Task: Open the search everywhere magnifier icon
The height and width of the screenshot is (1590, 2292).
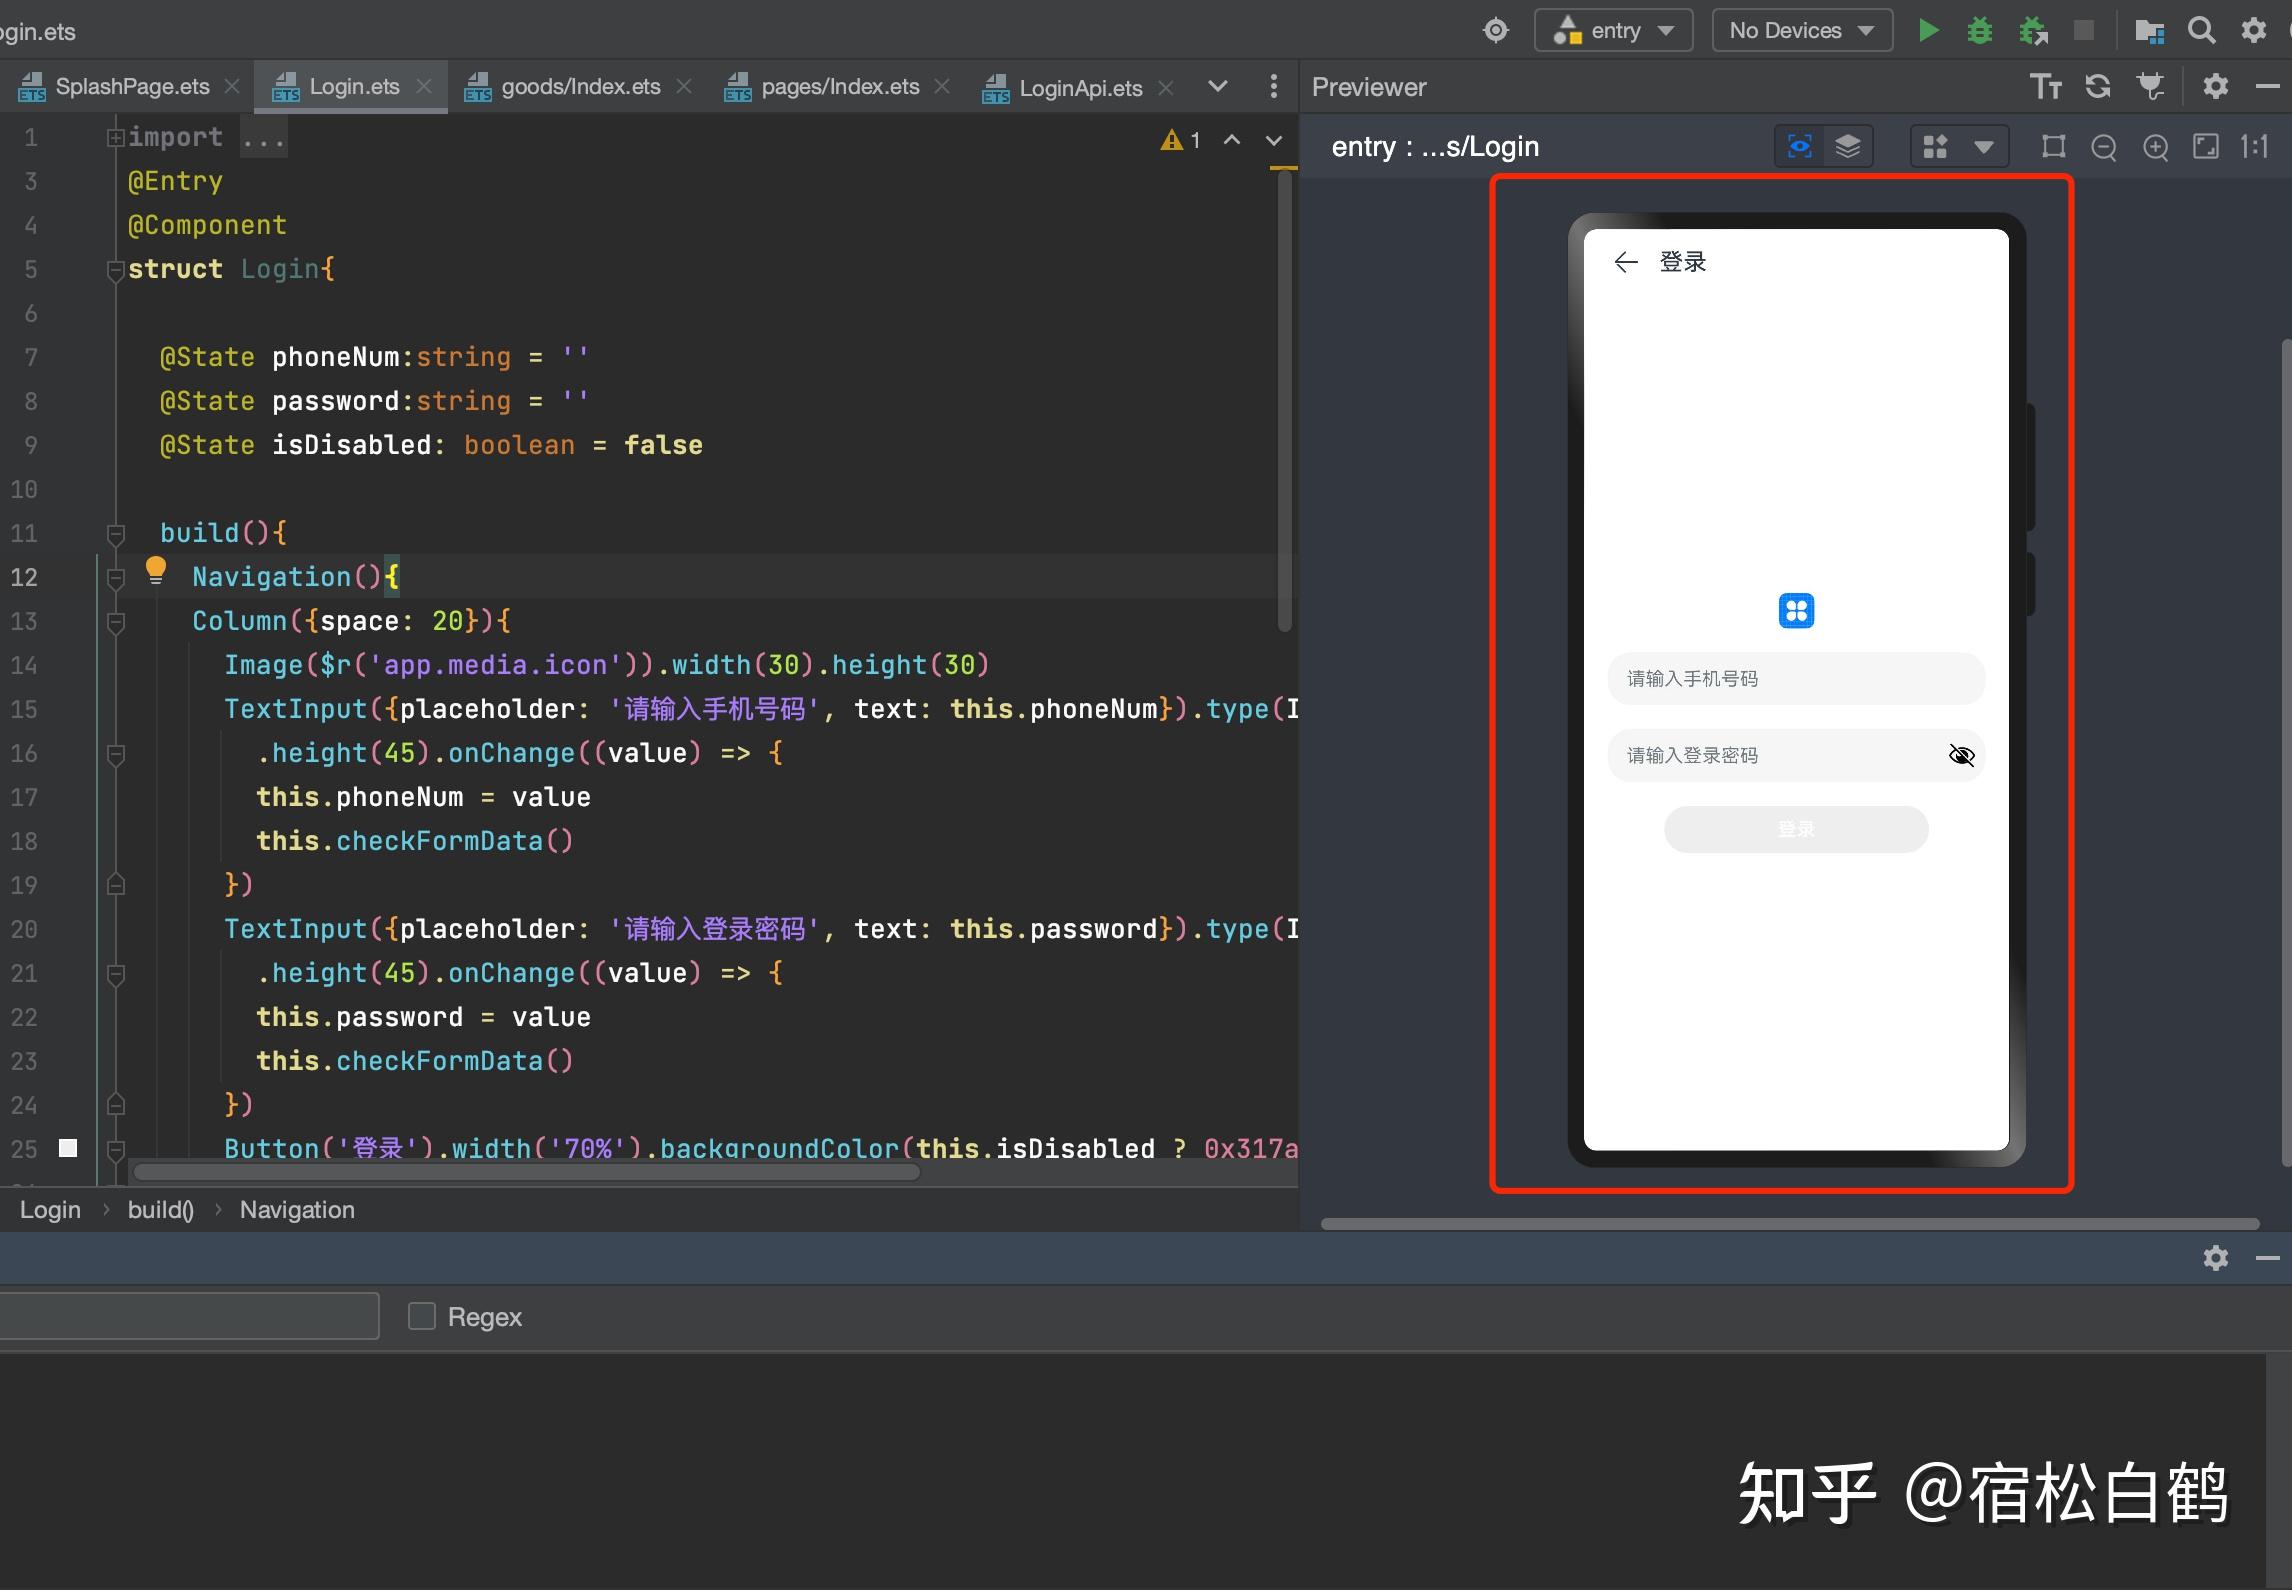Action: click(2201, 31)
